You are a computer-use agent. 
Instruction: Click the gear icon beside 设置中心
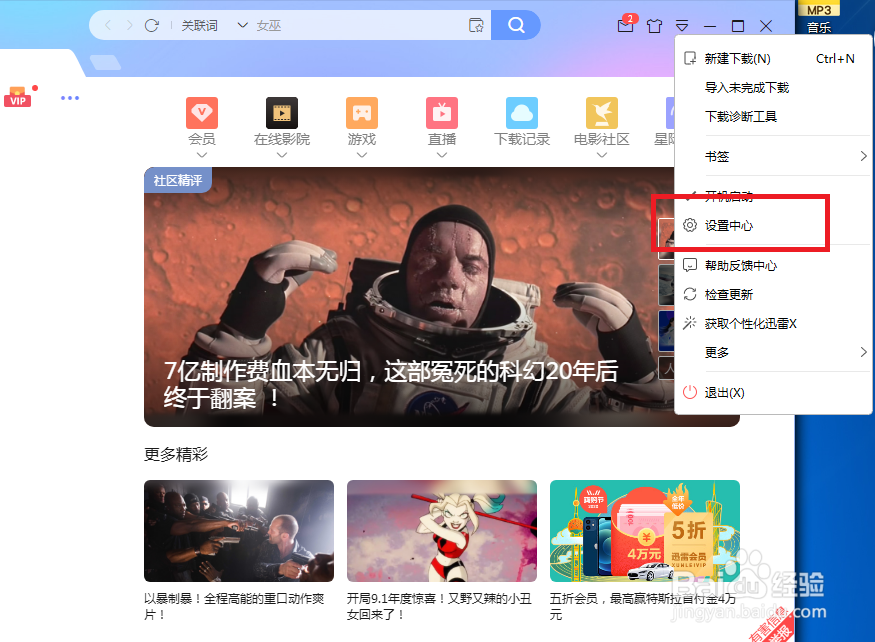690,225
